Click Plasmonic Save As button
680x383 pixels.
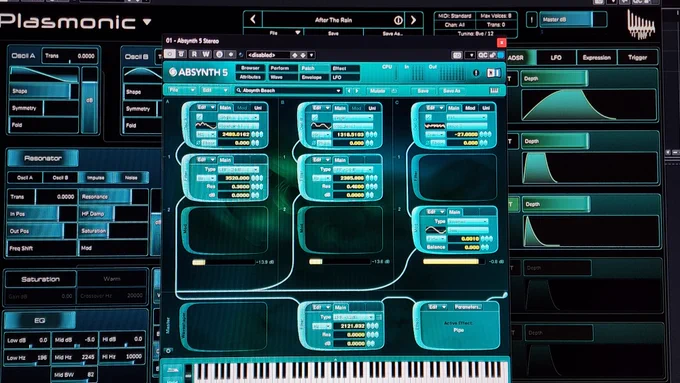point(392,33)
